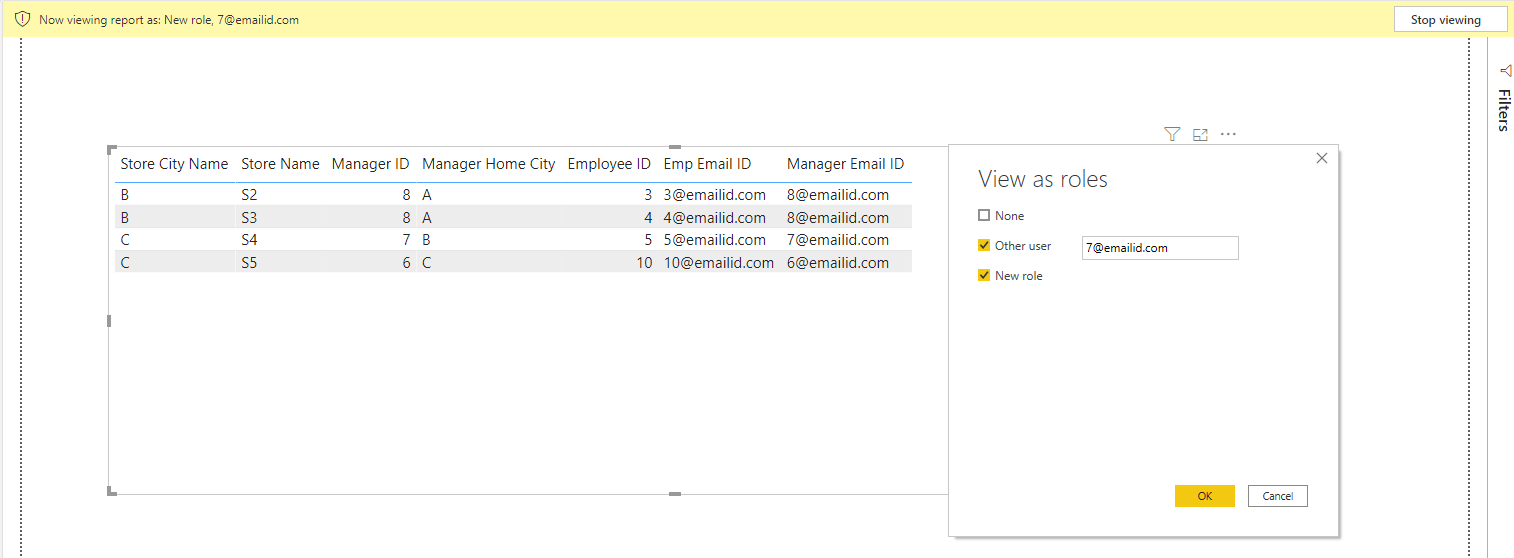
Task: Cancel the View as roles dialog
Action: click(1278, 496)
